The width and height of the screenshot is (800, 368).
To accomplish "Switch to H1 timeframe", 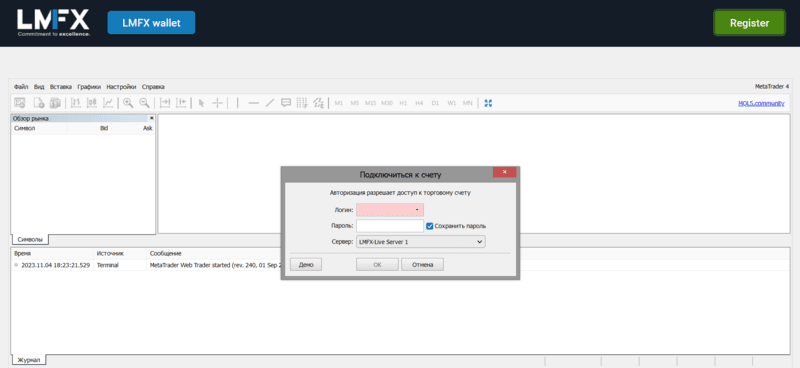I will (403, 103).
